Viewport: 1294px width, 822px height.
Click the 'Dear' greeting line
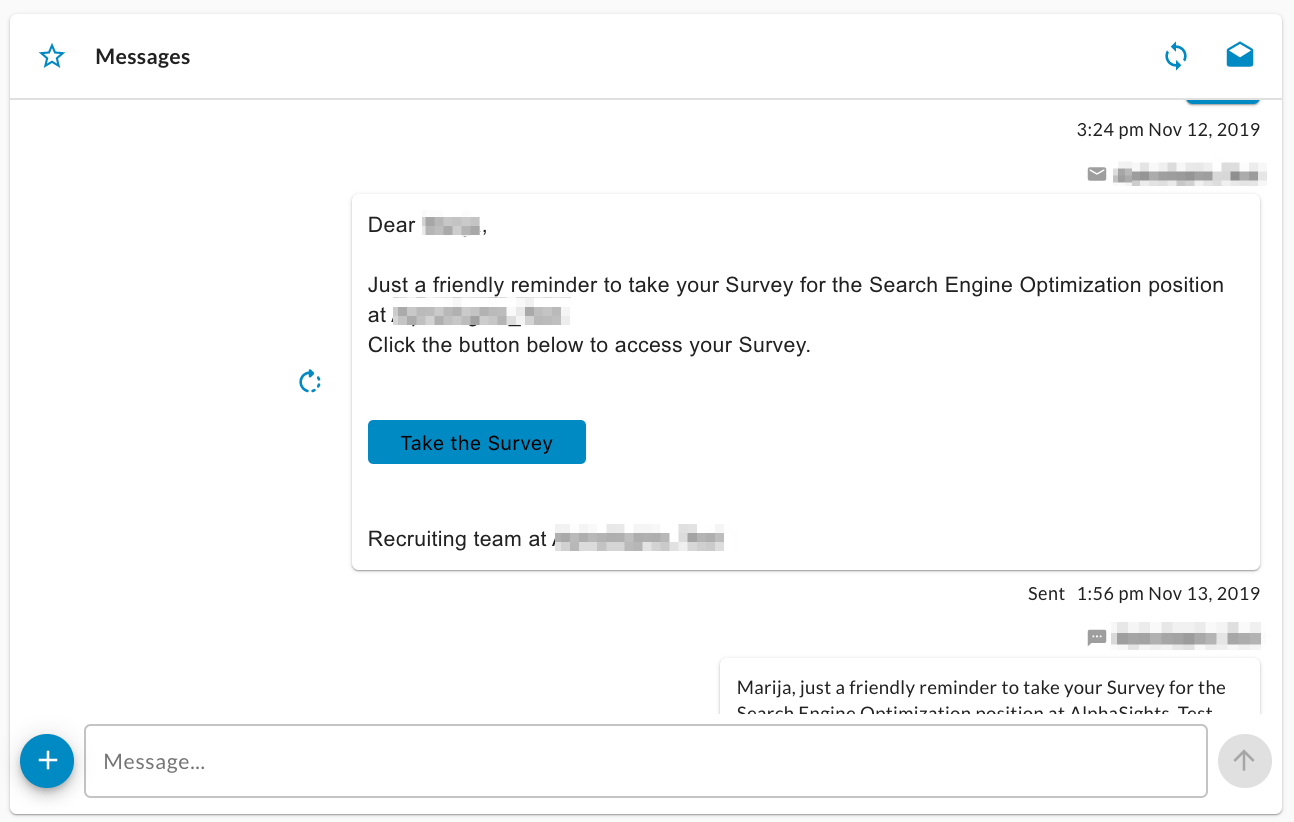tap(427, 225)
